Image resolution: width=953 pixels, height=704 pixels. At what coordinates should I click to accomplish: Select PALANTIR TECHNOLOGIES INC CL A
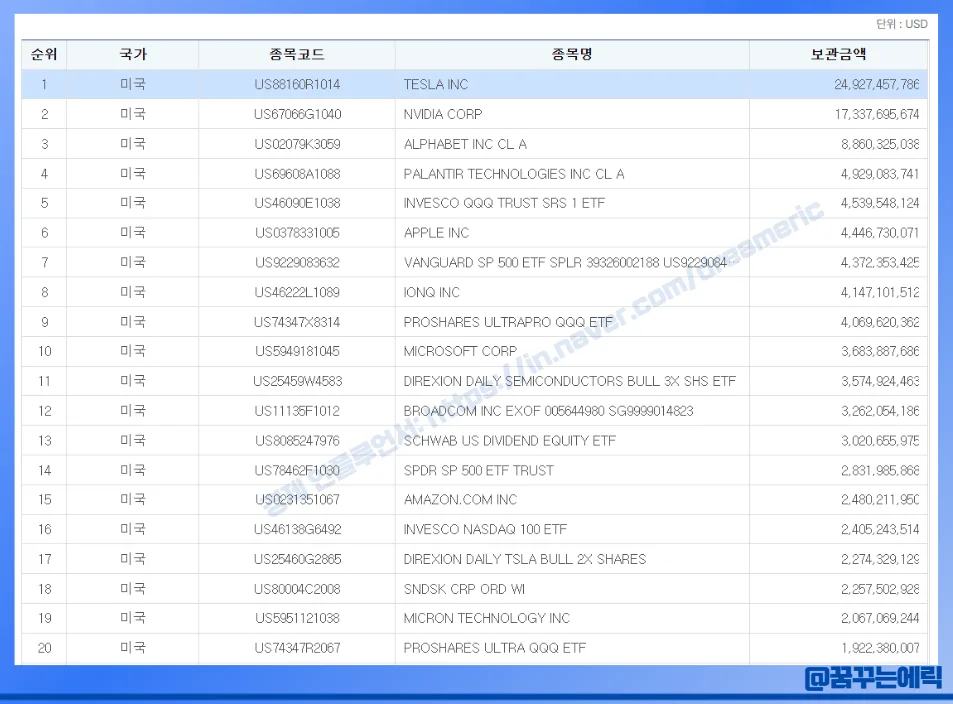pos(514,174)
